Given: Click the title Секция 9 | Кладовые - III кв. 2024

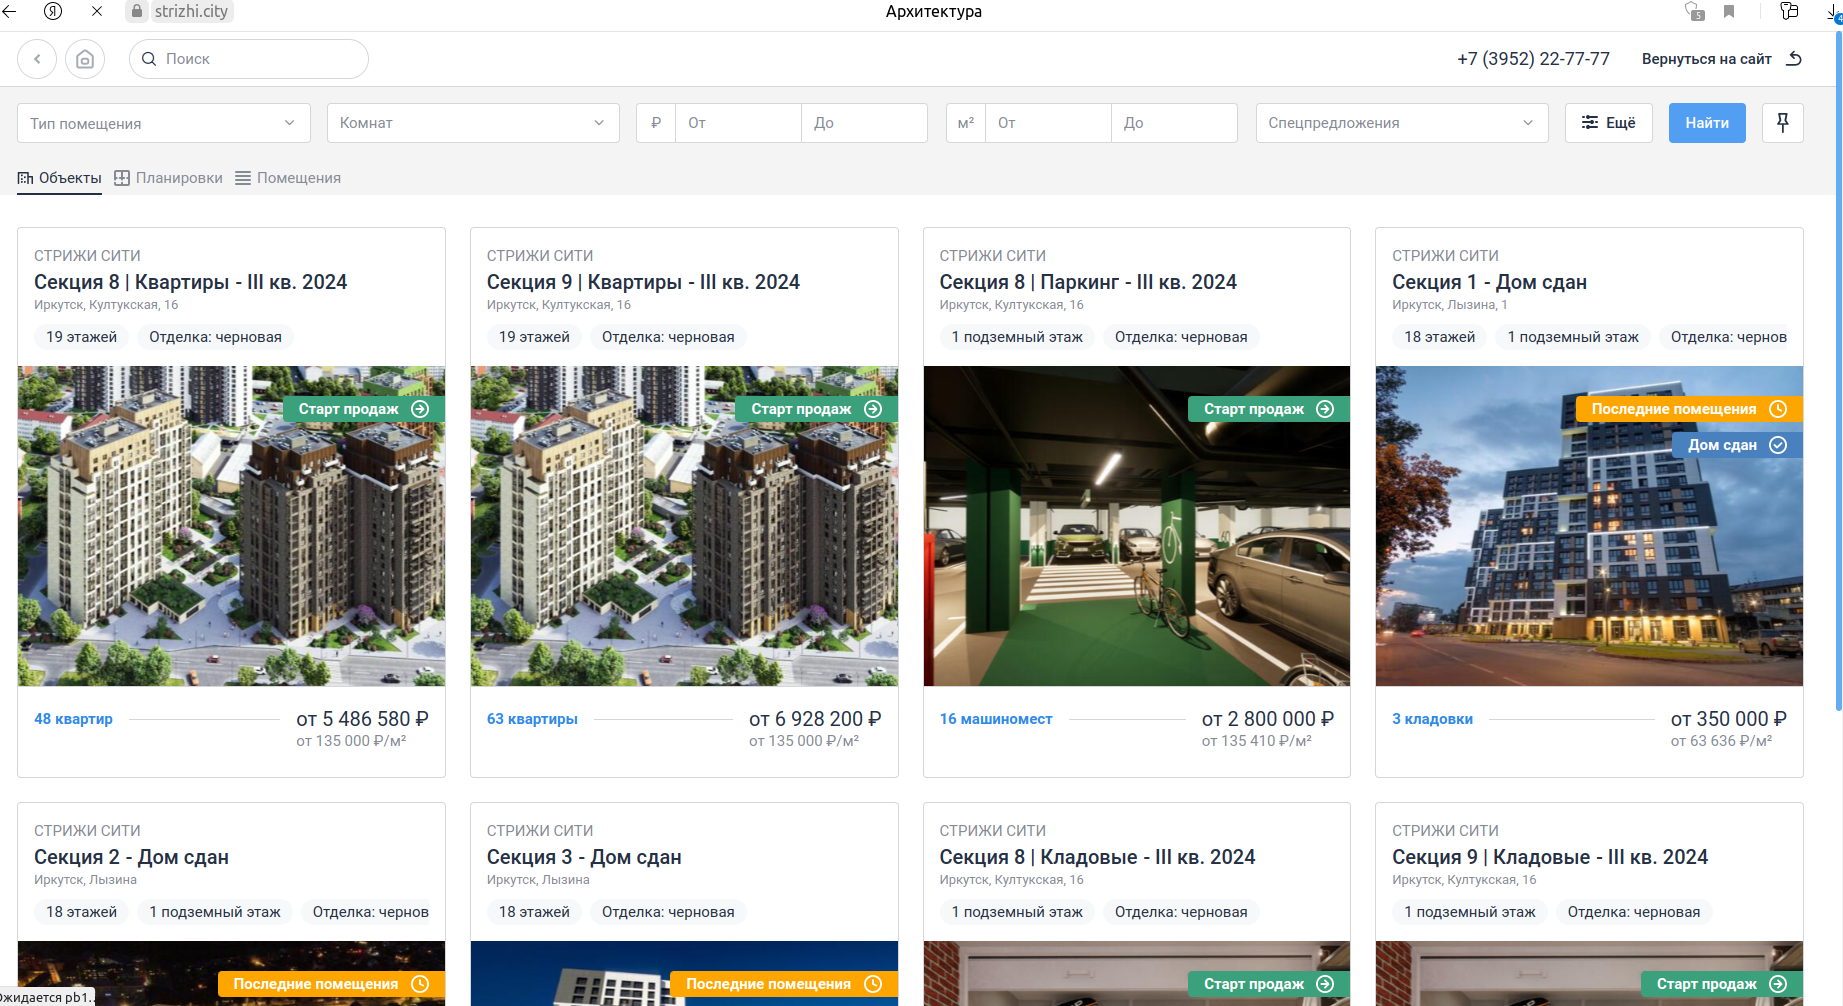Looking at the screenshot, I should pos(1550,857).
